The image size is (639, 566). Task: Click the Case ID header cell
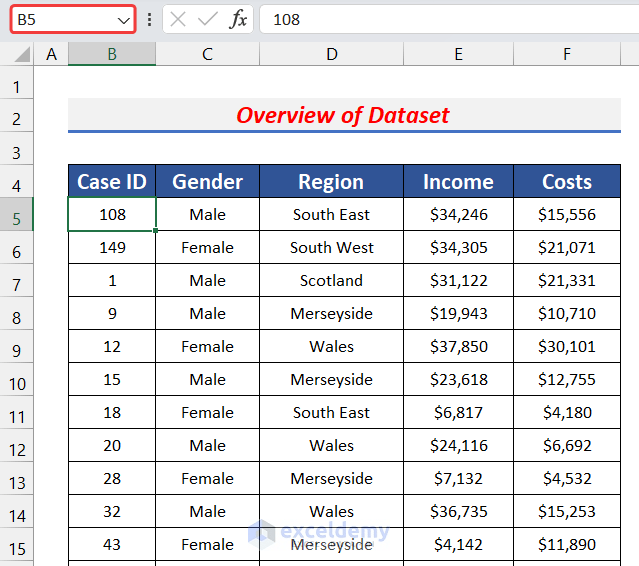pos(112,181)
